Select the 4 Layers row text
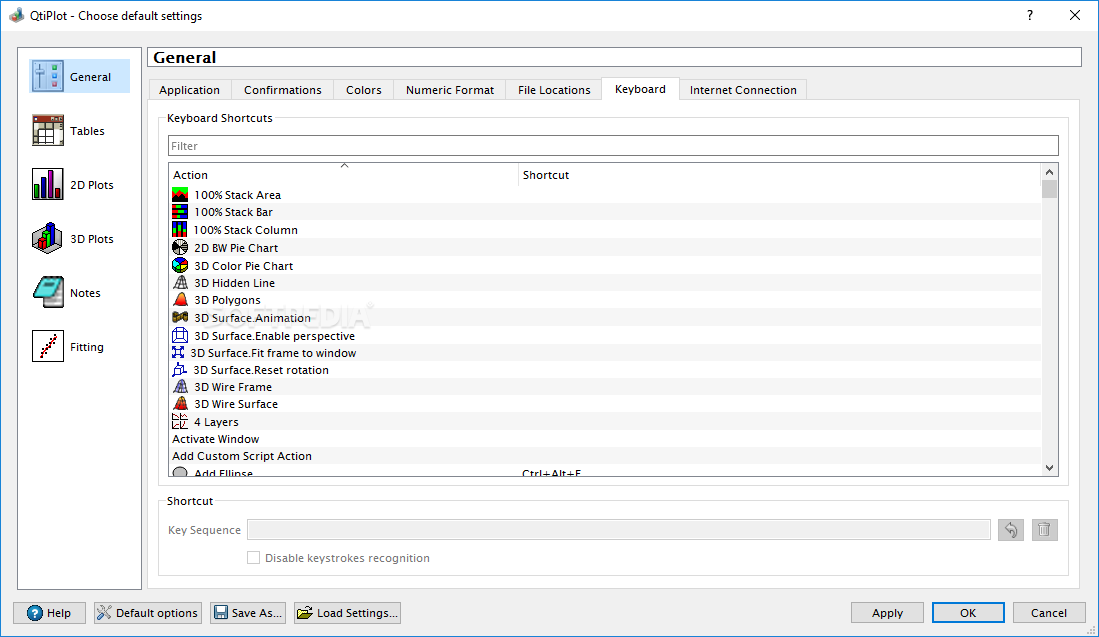 coord(216,422)
